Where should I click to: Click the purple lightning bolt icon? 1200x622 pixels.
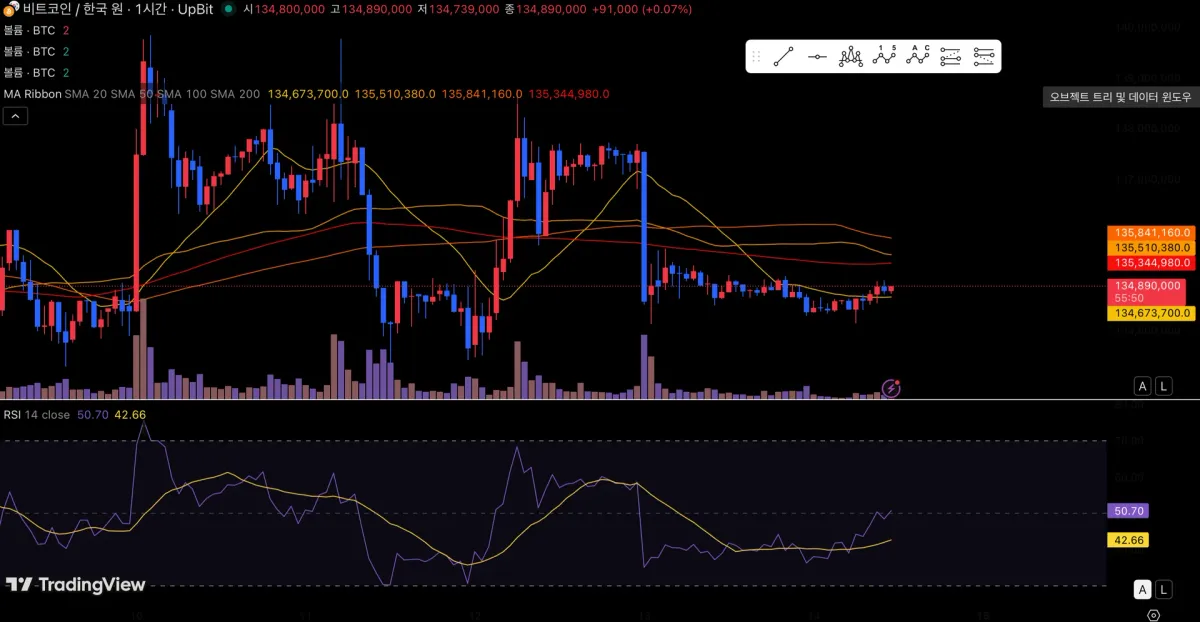coord(891,388)
